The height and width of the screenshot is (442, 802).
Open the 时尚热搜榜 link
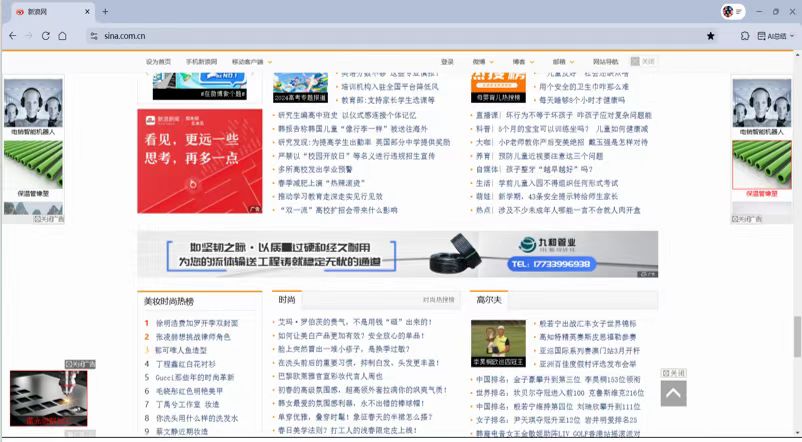[438, 300]
